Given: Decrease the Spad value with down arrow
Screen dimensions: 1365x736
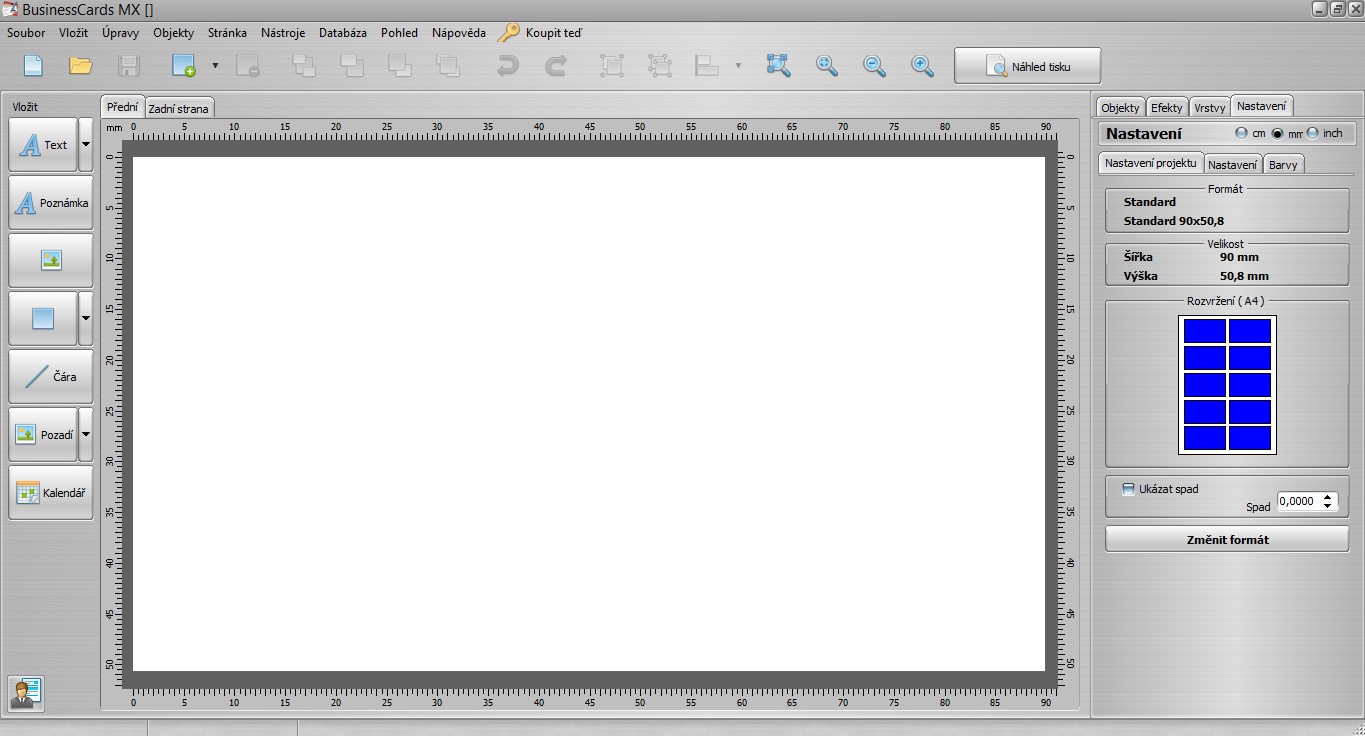Looking at the screenshot, I should 1328,506.
